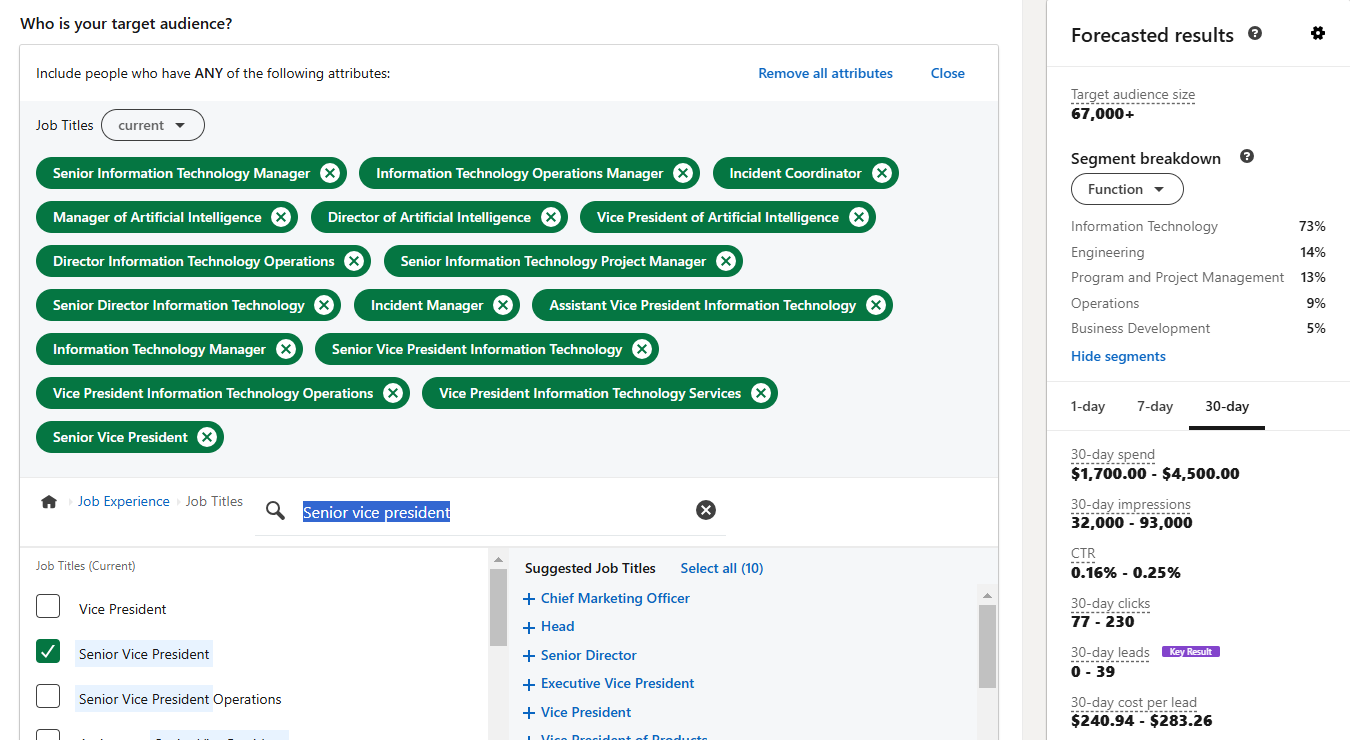Screen dimensions: 1350x740
Task: Click the Key Result badge
Action: (1191, 652)
